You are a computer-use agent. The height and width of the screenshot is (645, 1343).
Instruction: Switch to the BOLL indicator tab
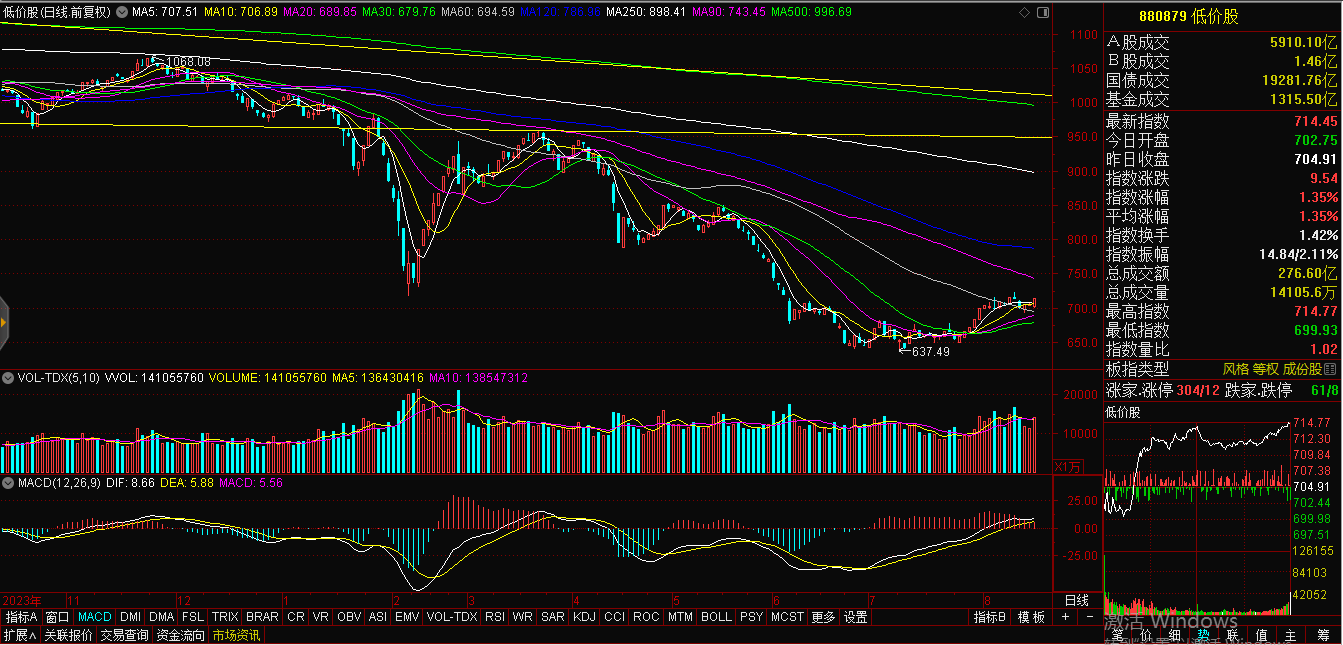point(715,618)
